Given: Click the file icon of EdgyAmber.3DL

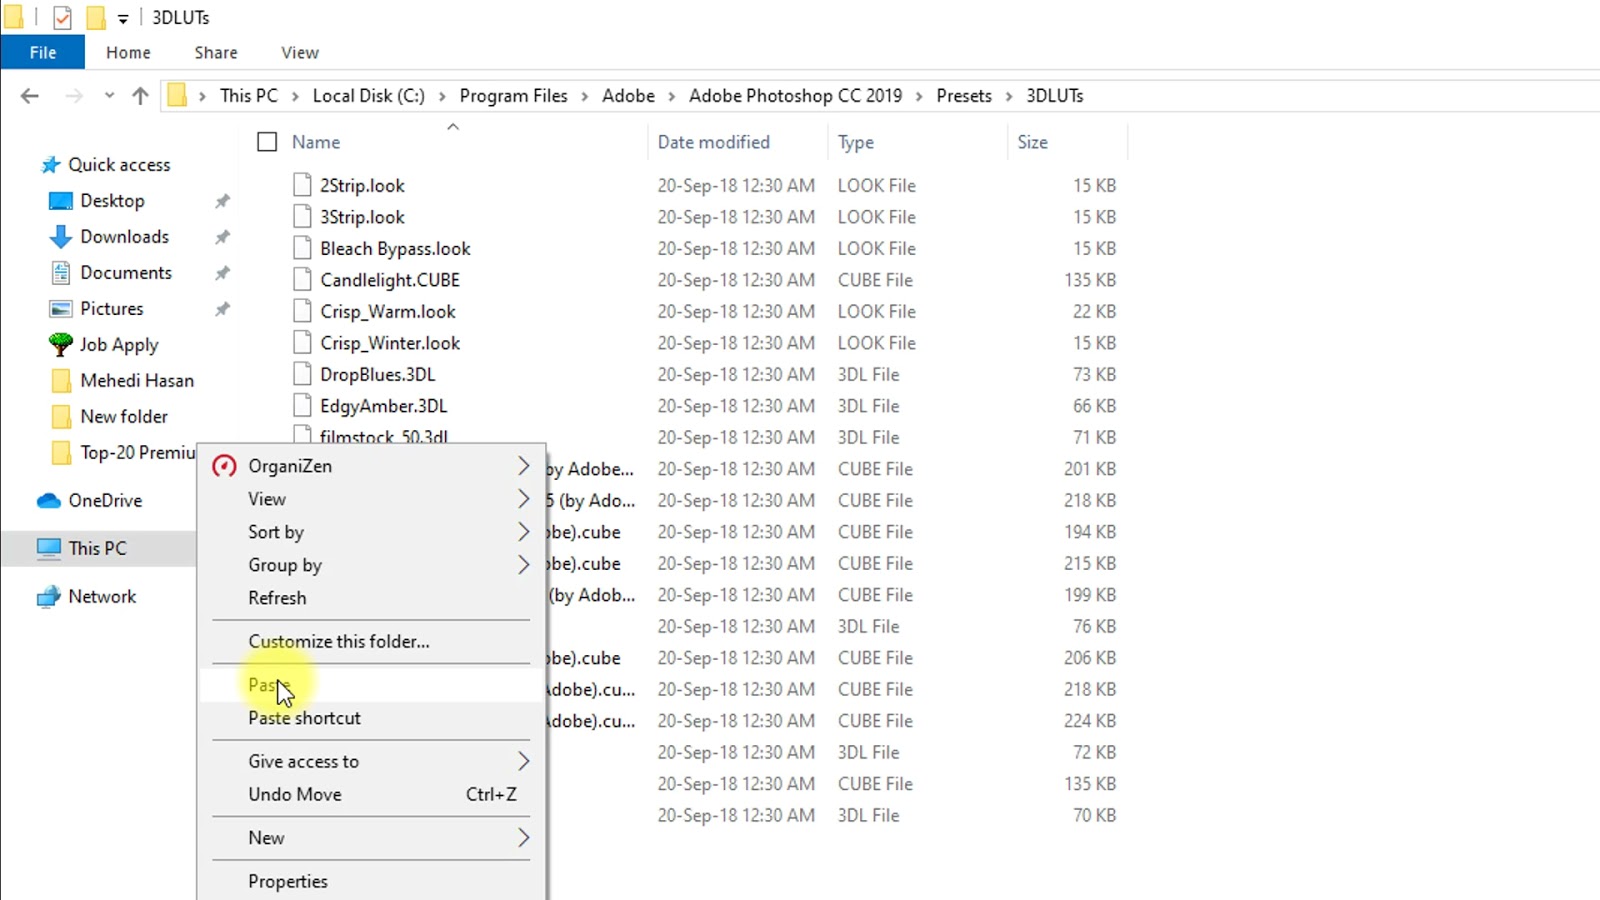Looking at the screenshot, I should click(x=302, y=406).
